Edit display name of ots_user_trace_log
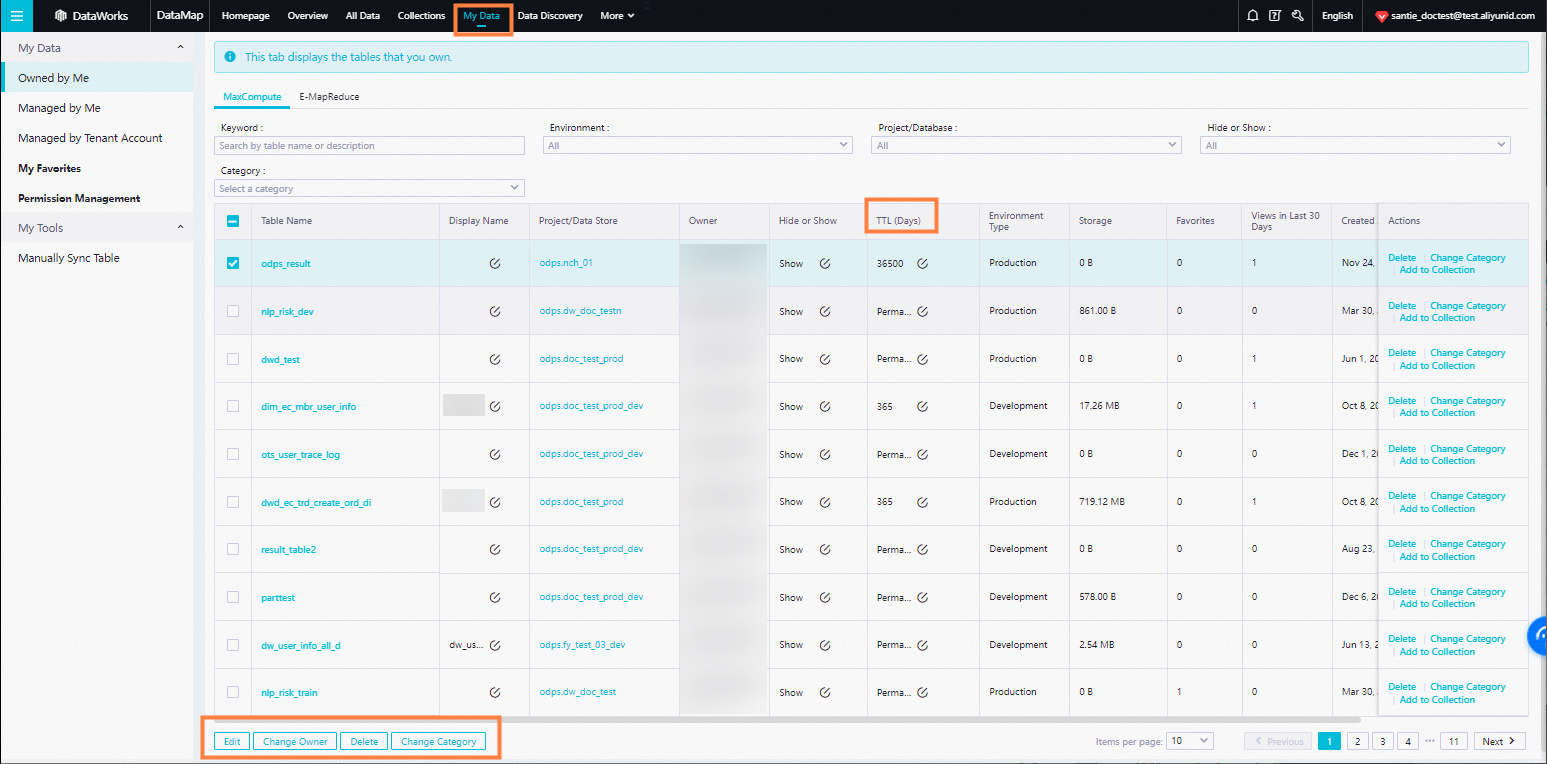 (x=495, y=454)
